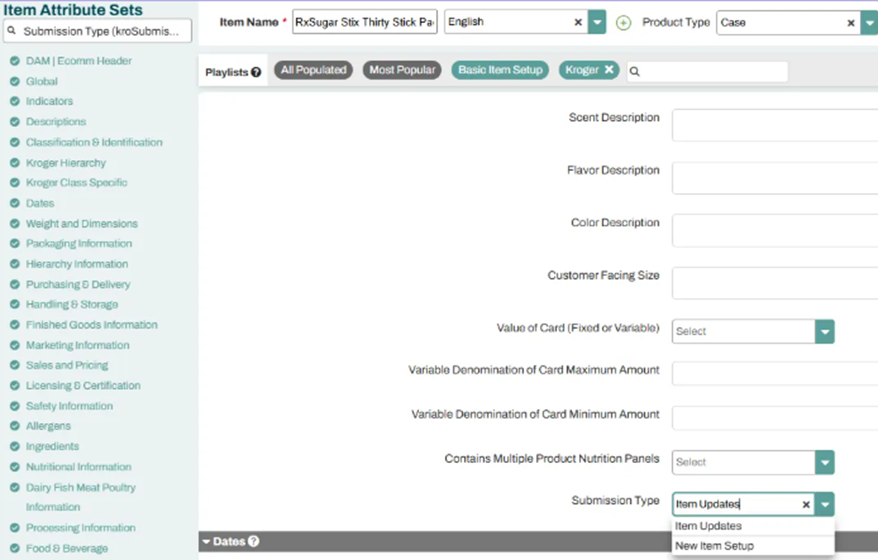Open Kroger Hierarchy attribute set

[x=66, y=163]
